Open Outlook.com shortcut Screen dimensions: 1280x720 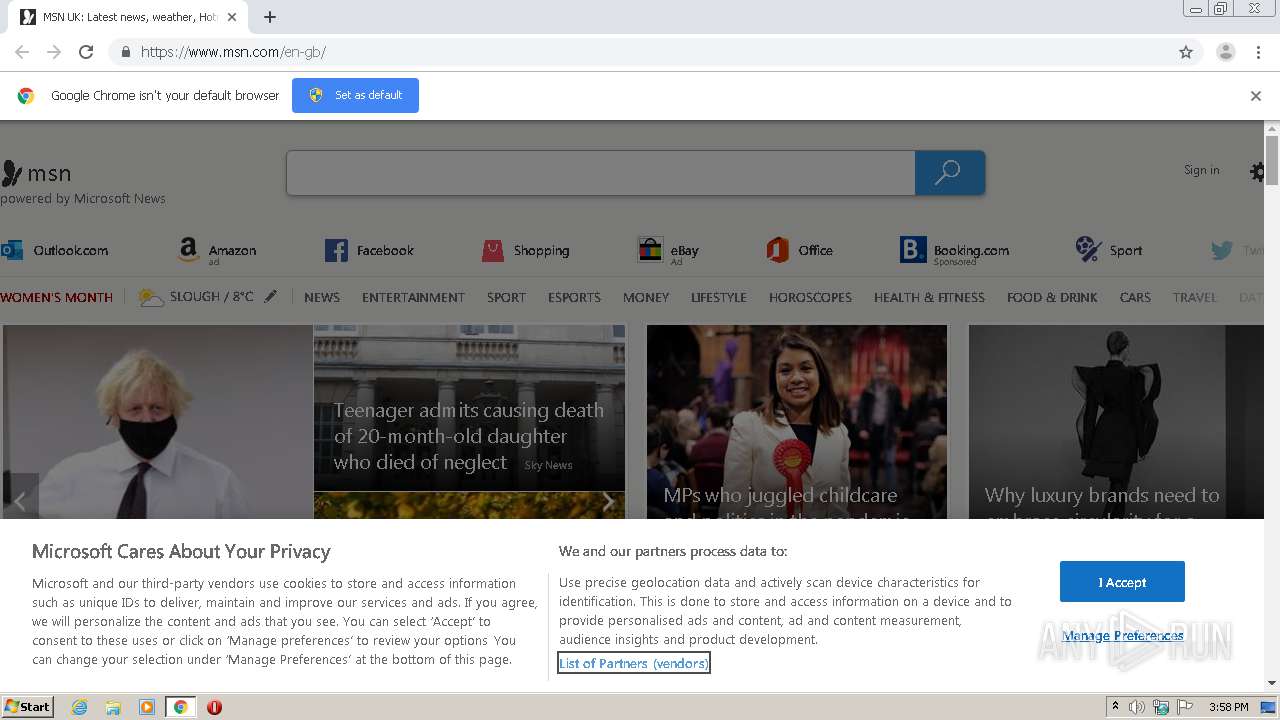coord(54,250)
